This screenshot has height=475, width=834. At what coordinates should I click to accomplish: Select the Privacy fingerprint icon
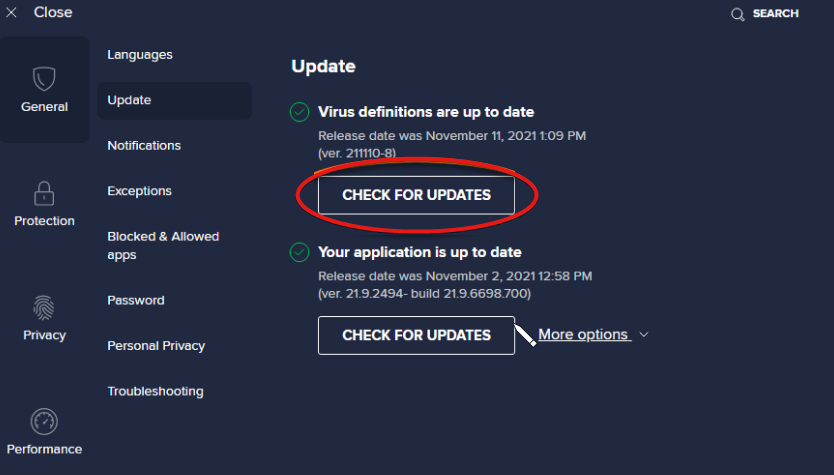point(44,307)
